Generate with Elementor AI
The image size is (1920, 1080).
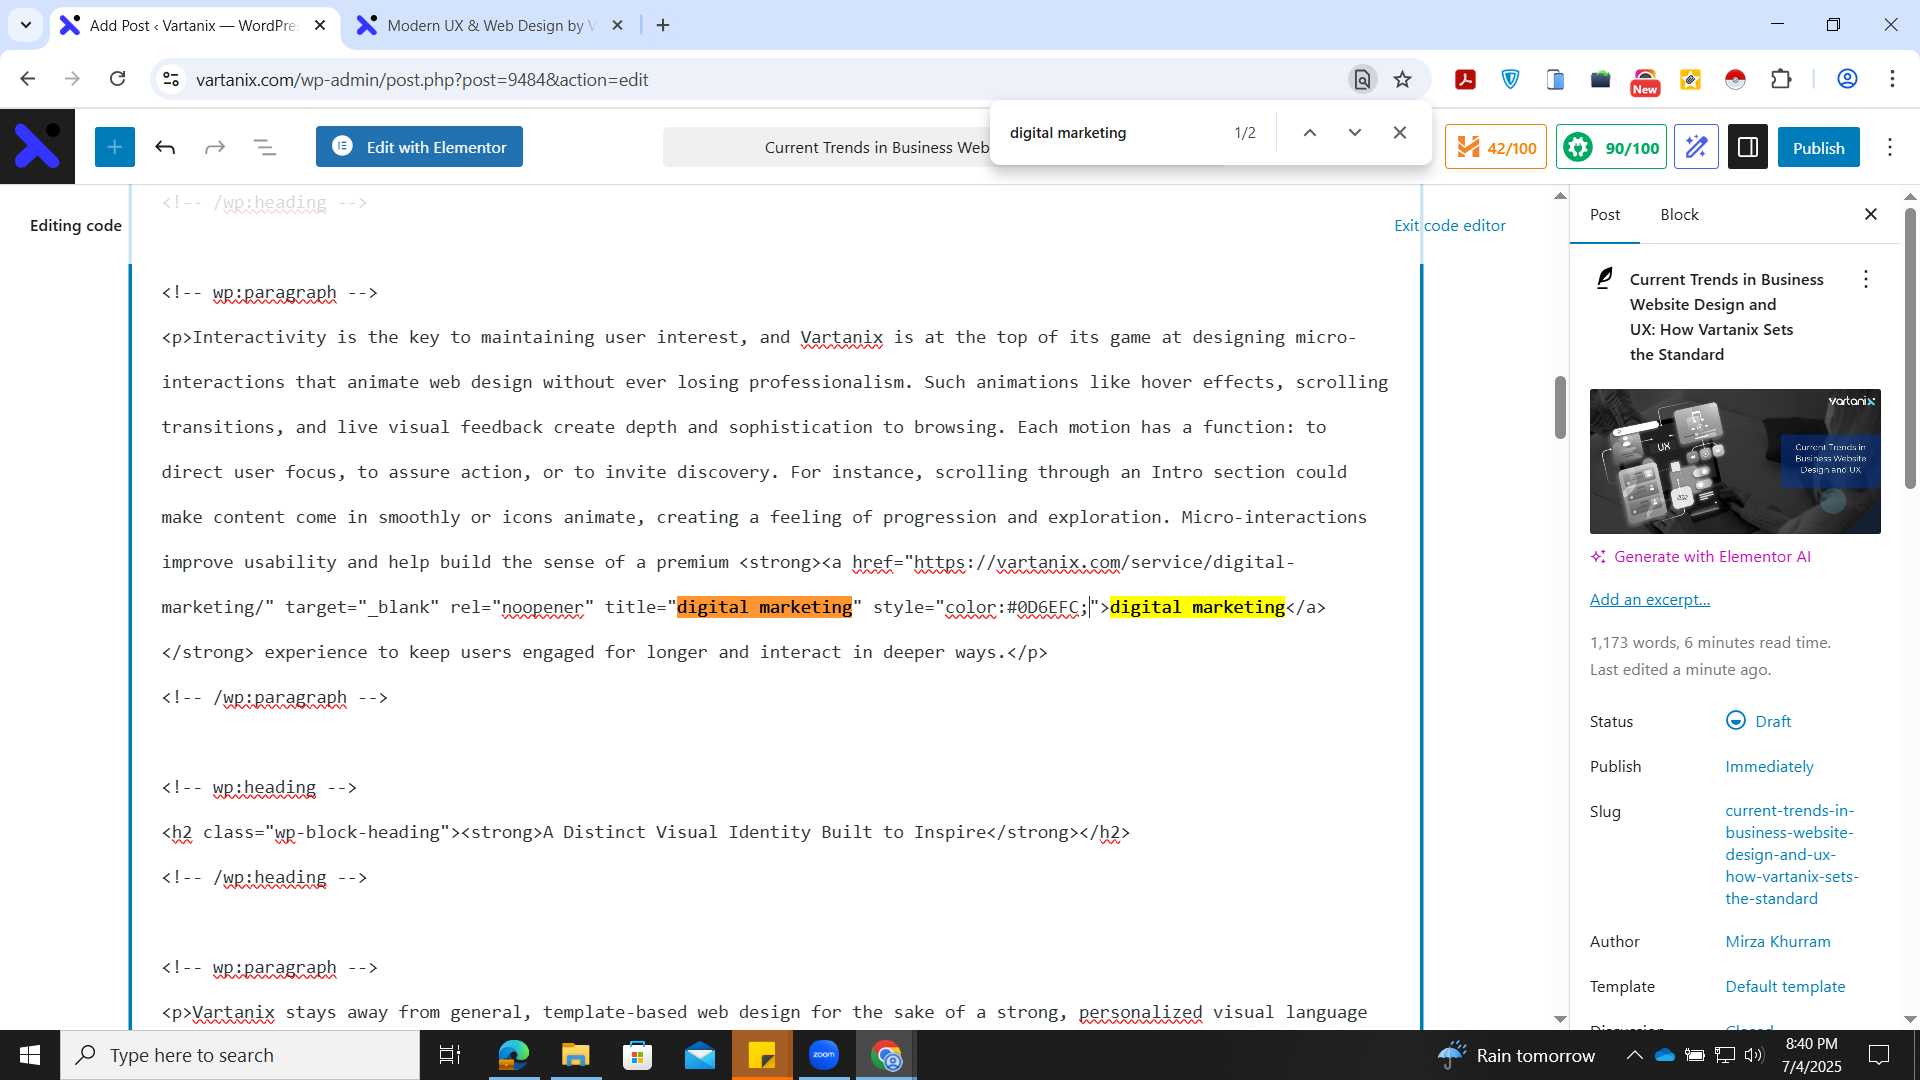(1701, 557)
